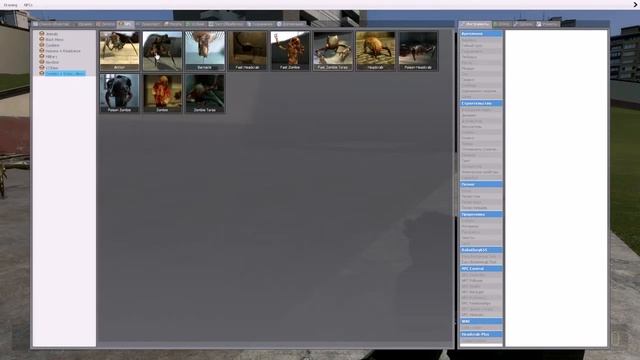Spawn the Poison Zombie NPC
Screen dimensions: 640x360
pos(119,93)
